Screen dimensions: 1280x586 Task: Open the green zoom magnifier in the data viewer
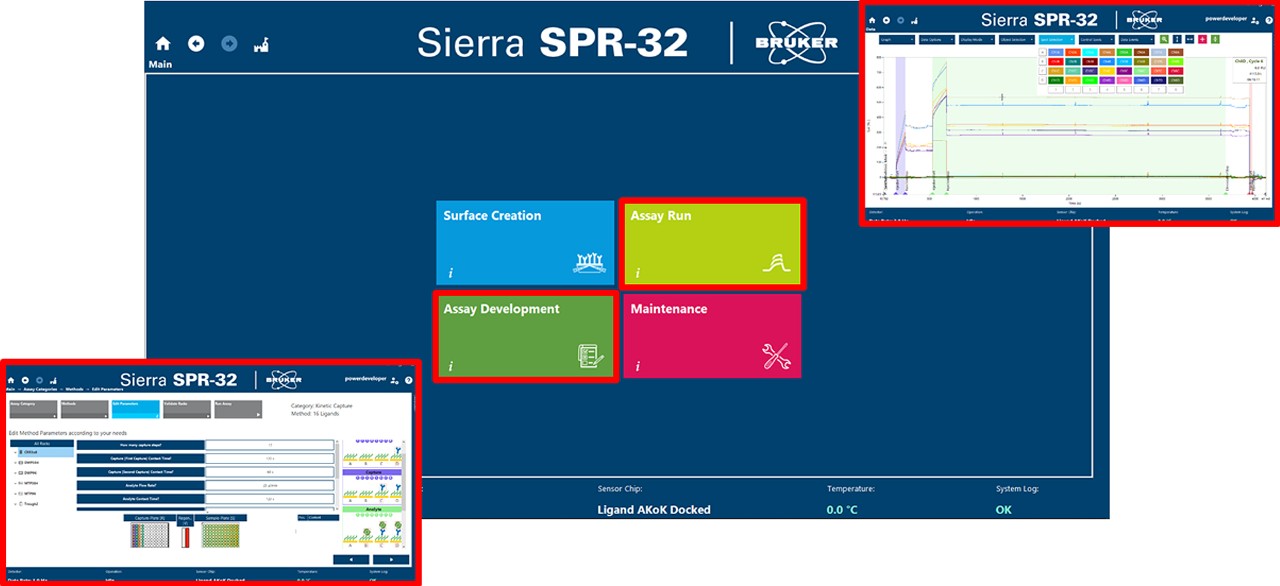[x=1163, y=39]
